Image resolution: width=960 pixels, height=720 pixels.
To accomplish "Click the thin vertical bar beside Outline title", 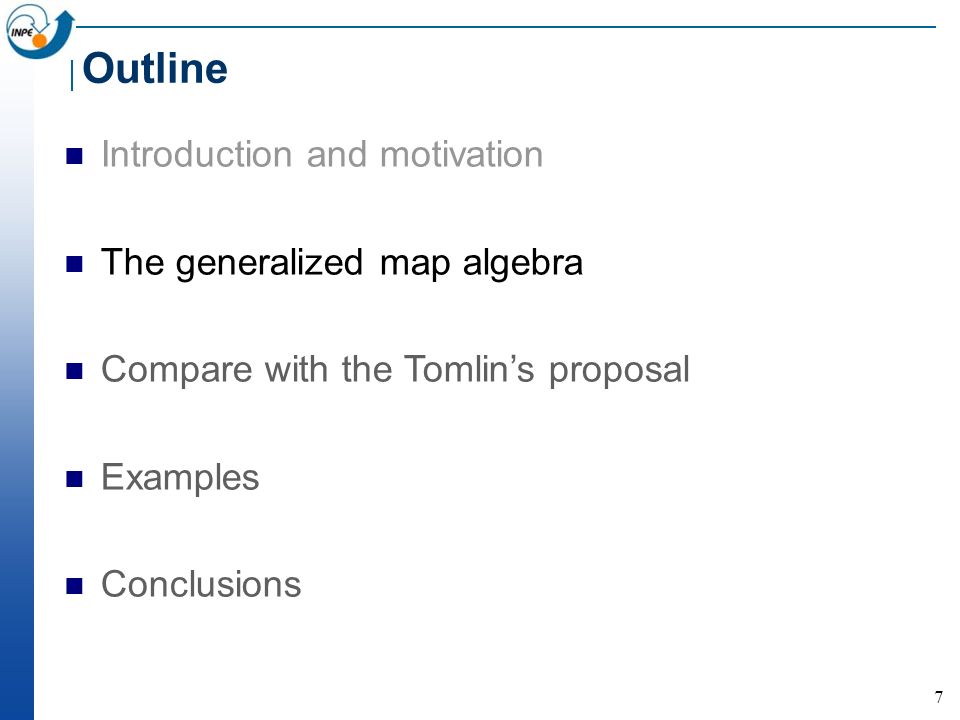I will tap(73, 75).
